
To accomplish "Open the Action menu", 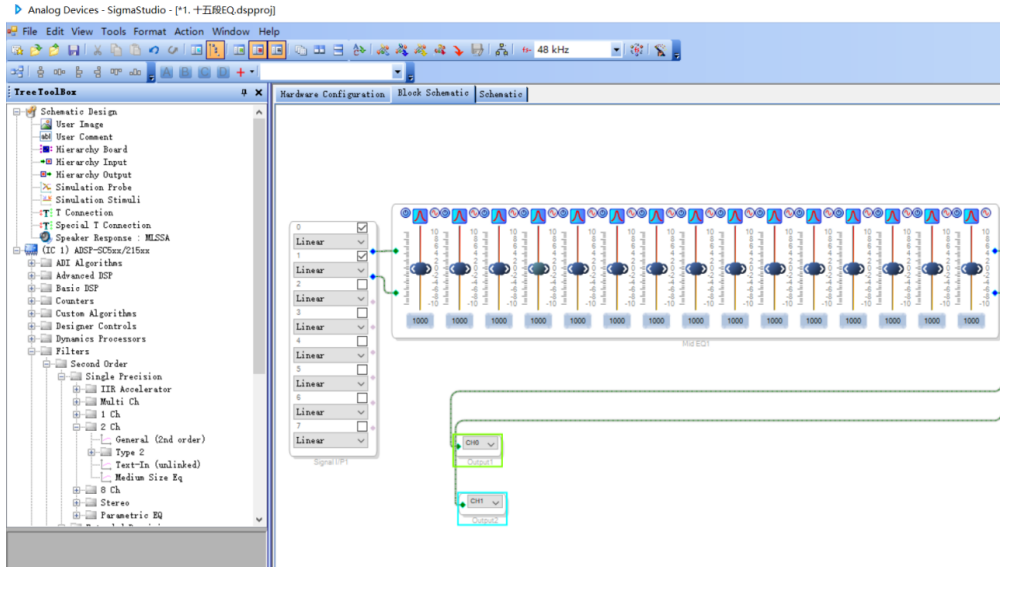I will pos(189,31).
